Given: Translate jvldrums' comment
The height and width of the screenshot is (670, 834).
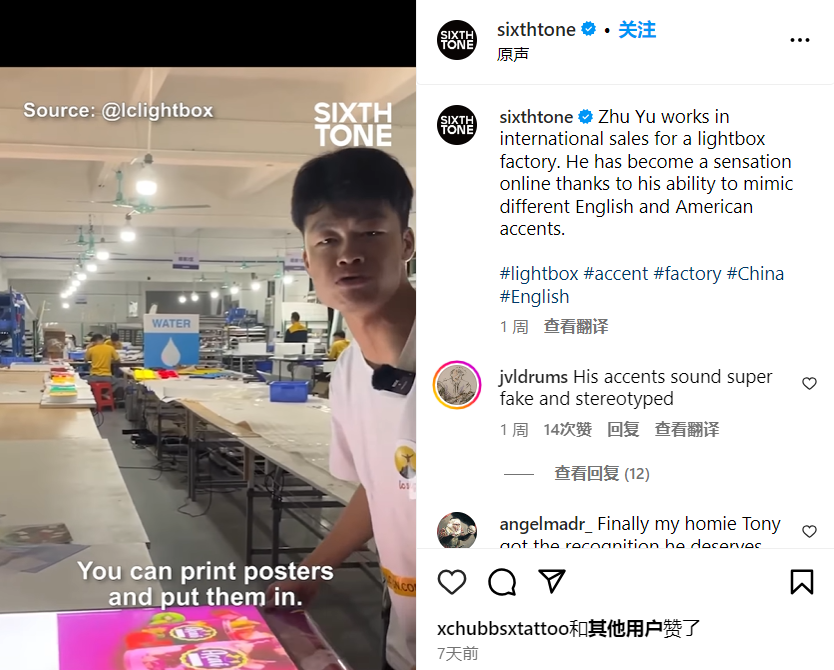Looking at the screenshot, I should point(687,429).
